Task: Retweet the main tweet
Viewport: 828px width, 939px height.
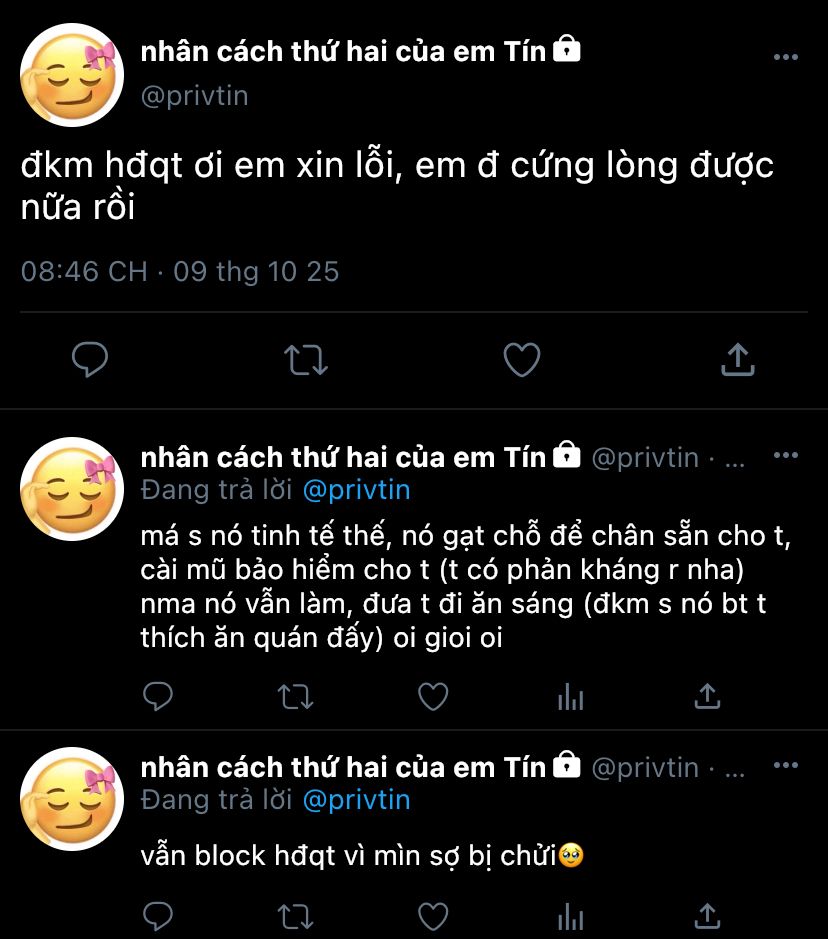Action: click(306, 360)
